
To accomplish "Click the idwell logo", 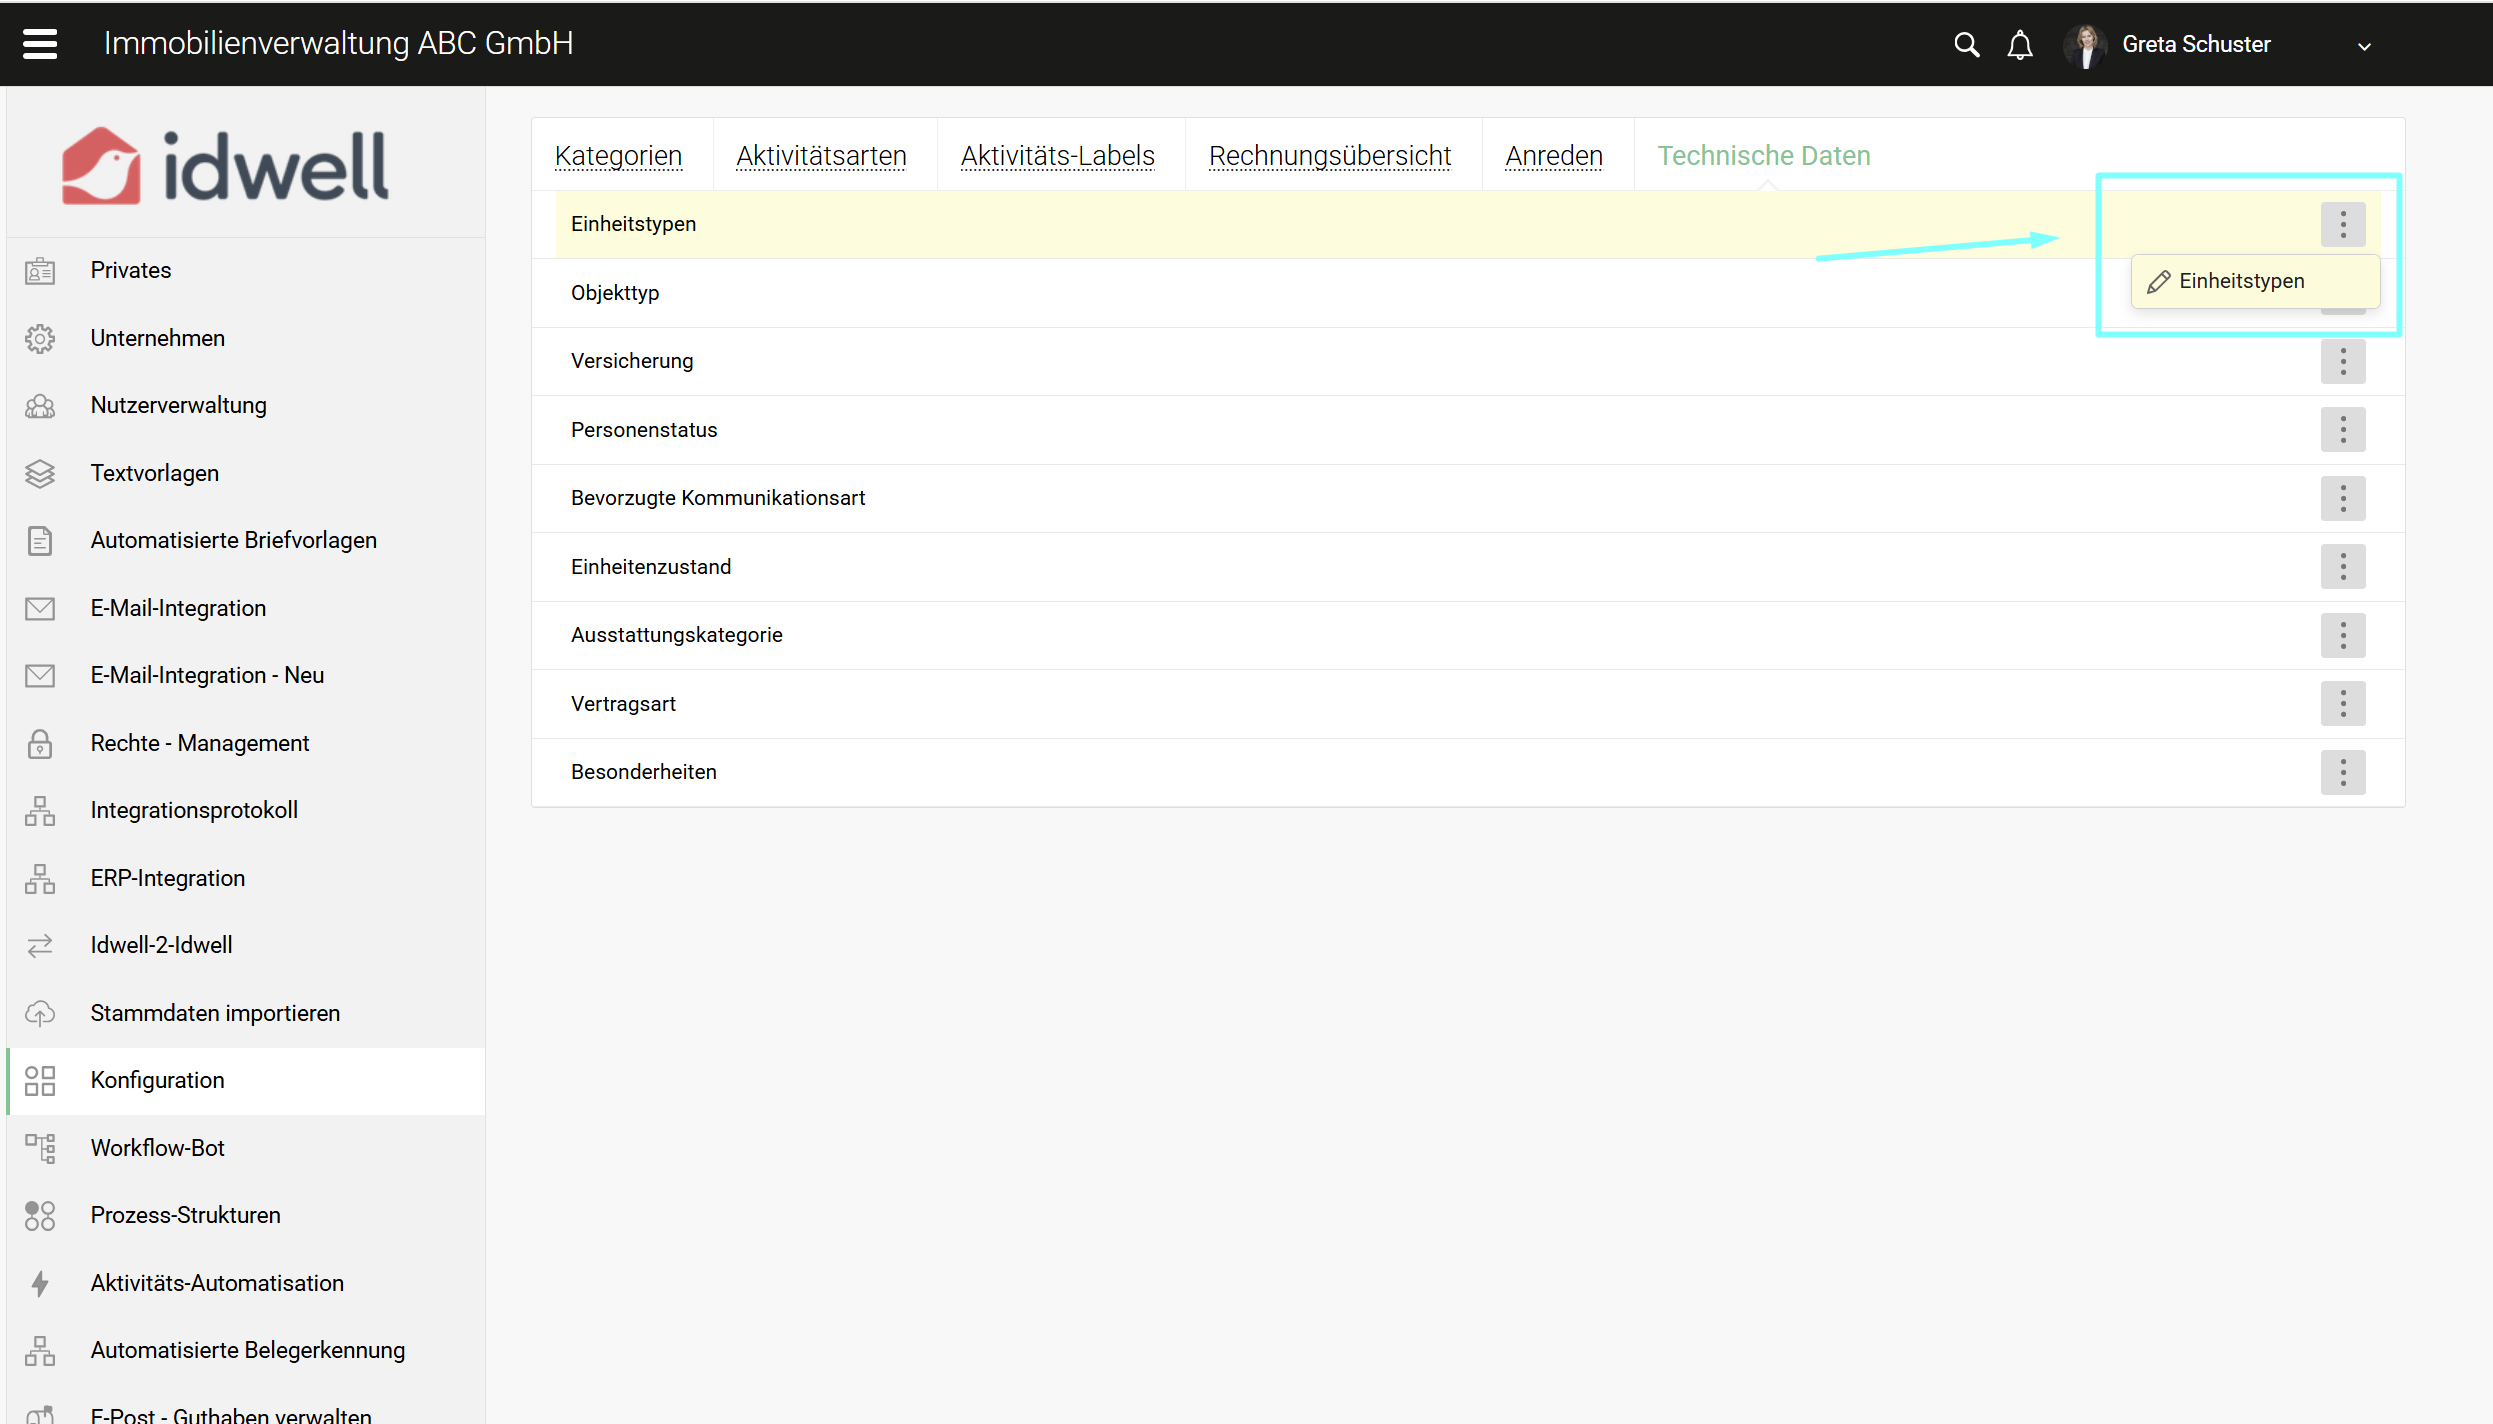I will (226, 166).
